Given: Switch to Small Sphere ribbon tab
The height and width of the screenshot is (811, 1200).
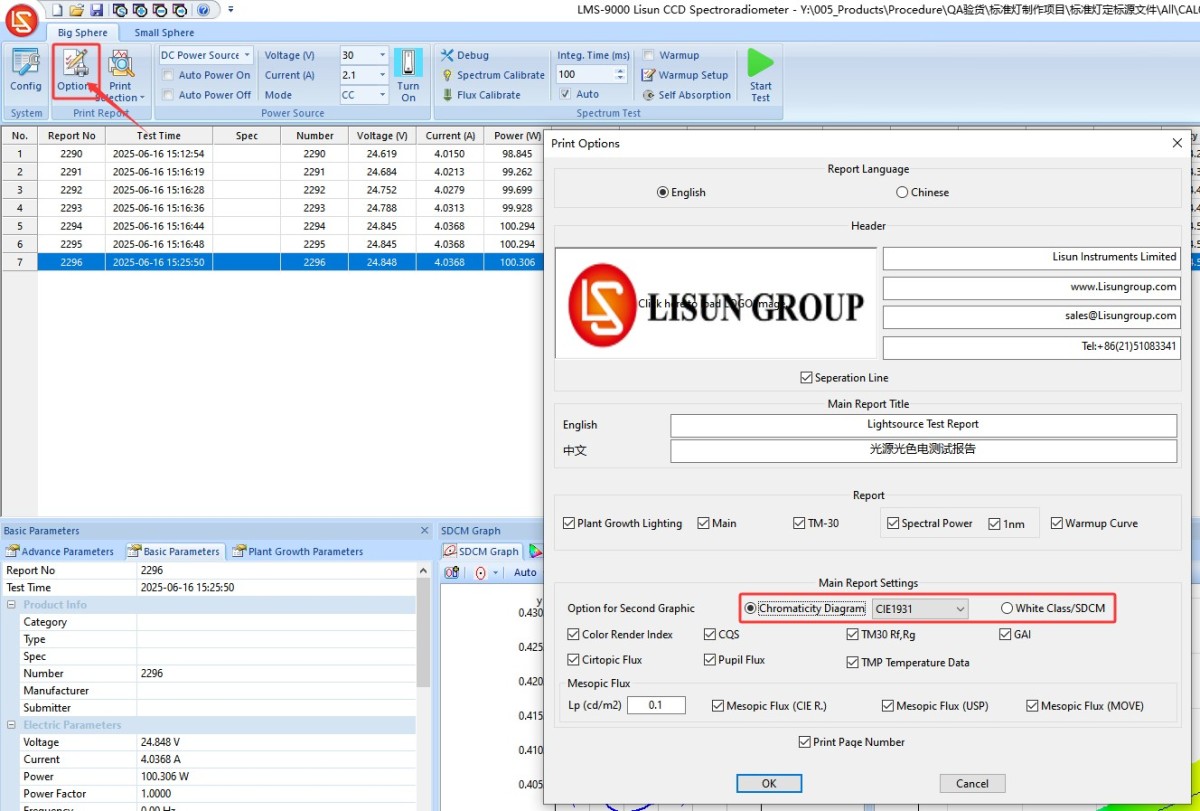Looking at the screenshot, I should pos(164,33).
